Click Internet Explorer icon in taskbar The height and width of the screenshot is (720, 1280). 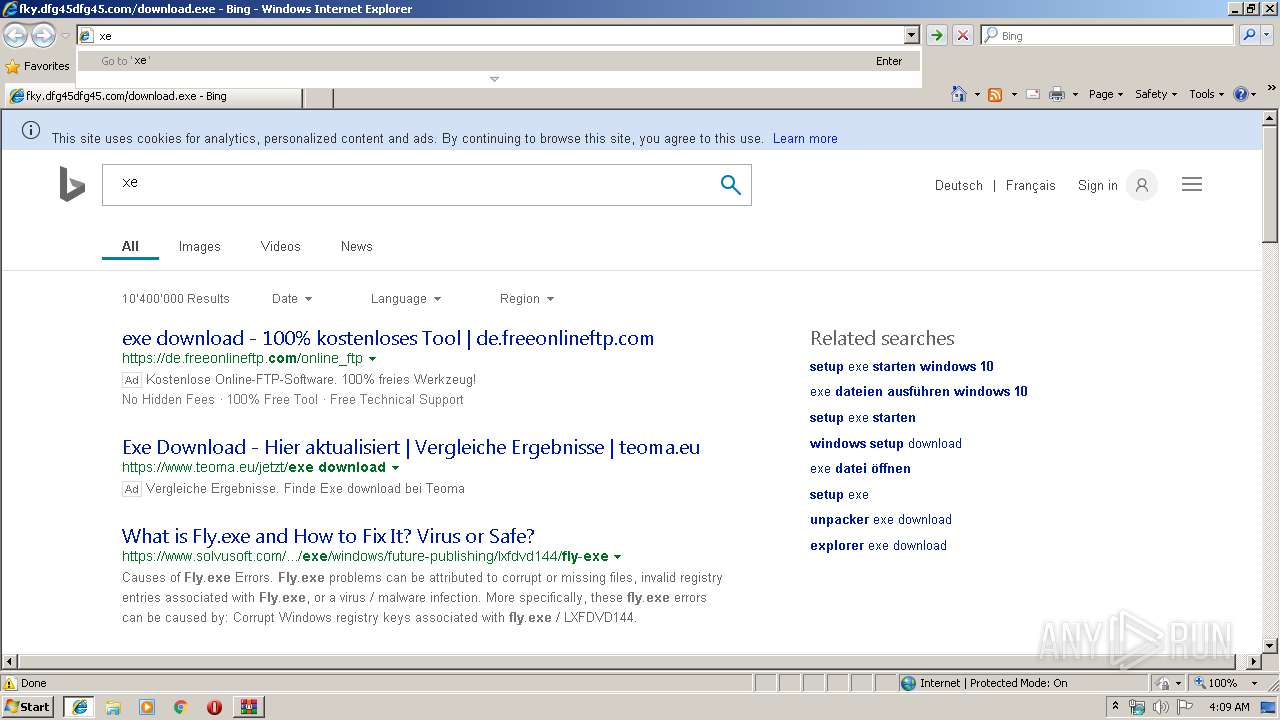pyautogui.click(x=79, y=707)
